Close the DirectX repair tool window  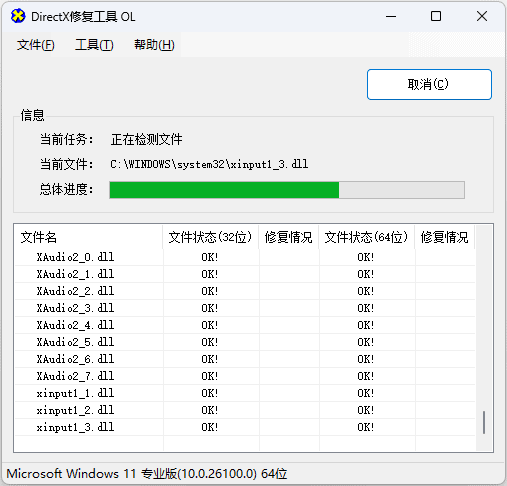(x=482, y=16)
